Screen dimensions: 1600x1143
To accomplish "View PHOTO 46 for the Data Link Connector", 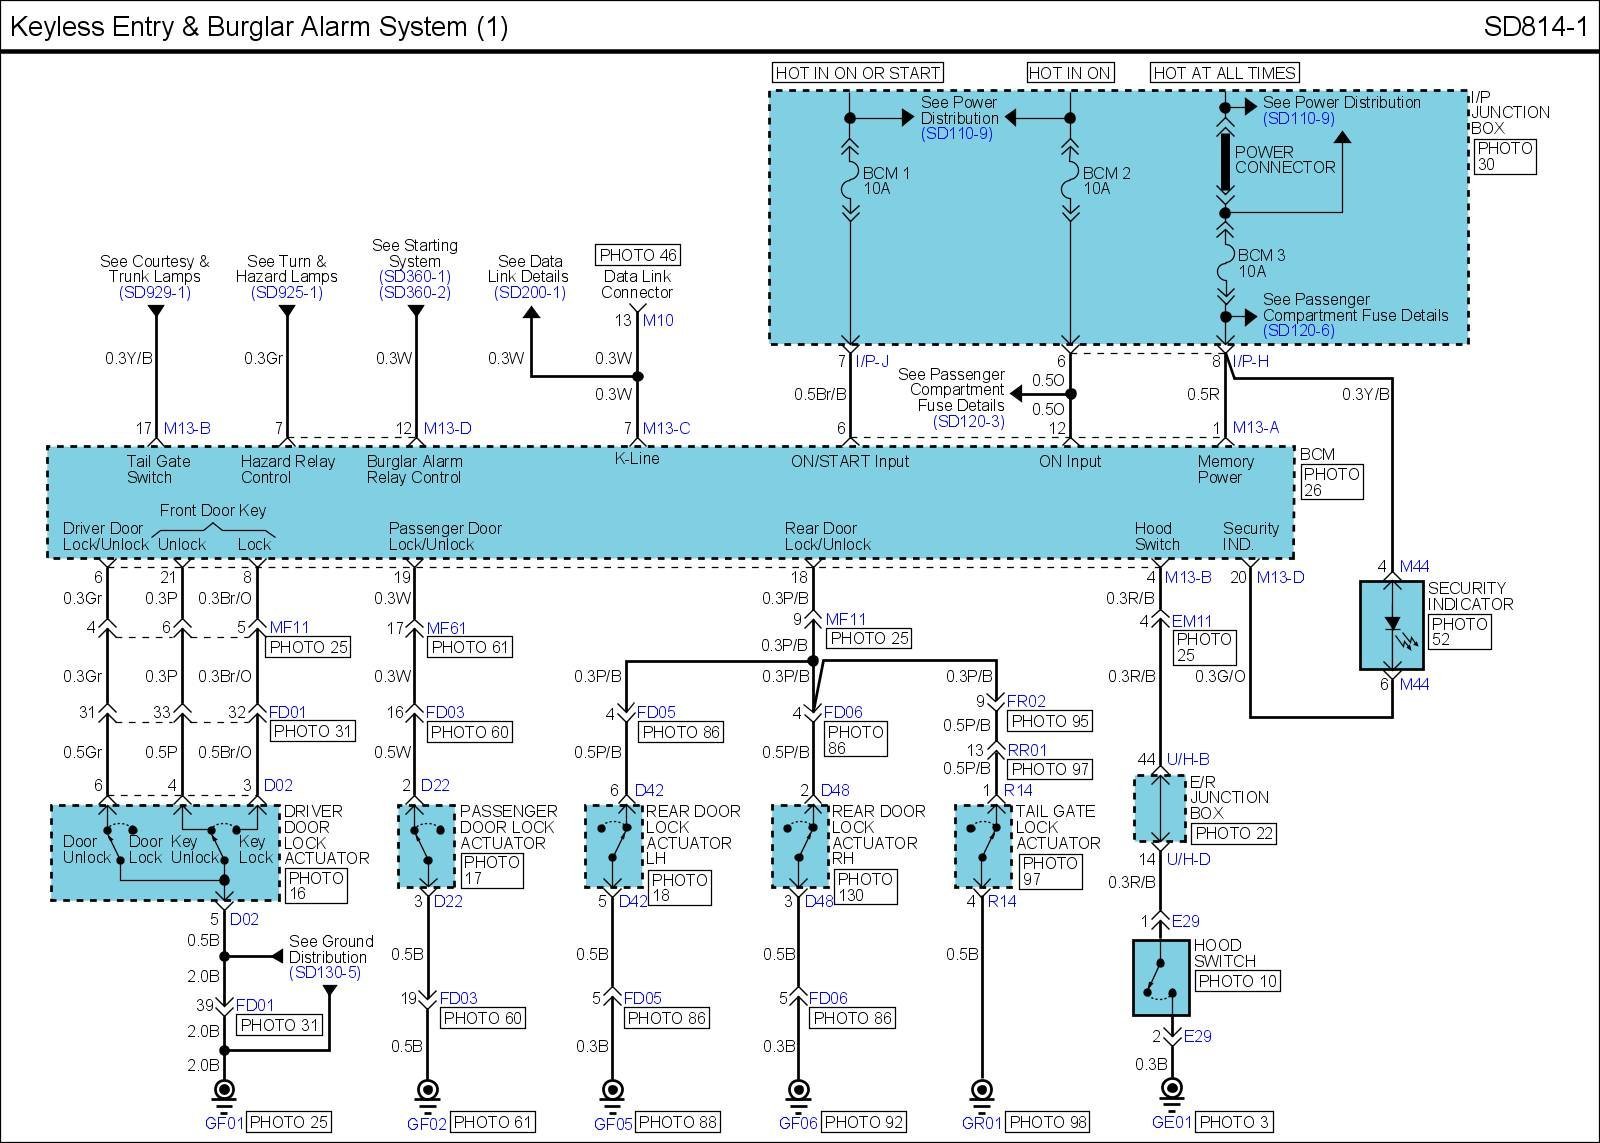I will tap(638, 255).
